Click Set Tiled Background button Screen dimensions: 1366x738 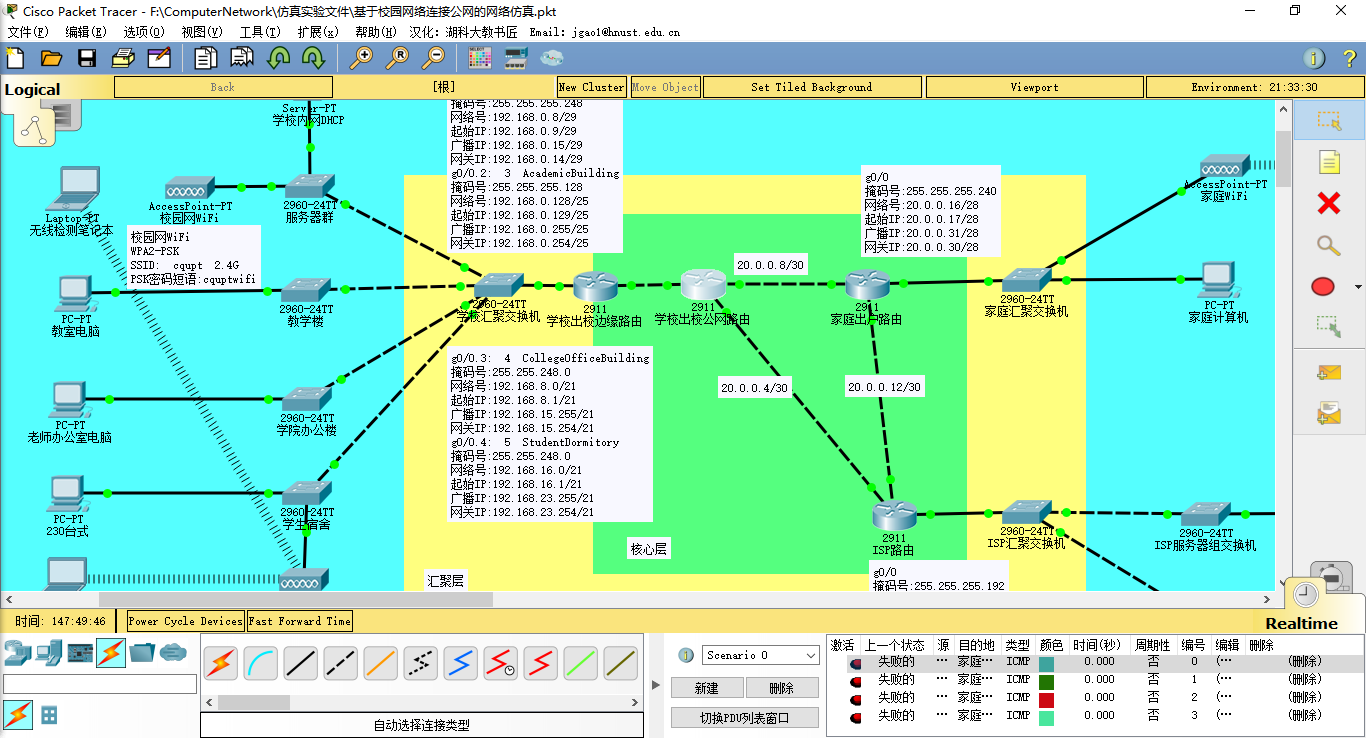tap(812, 87)
